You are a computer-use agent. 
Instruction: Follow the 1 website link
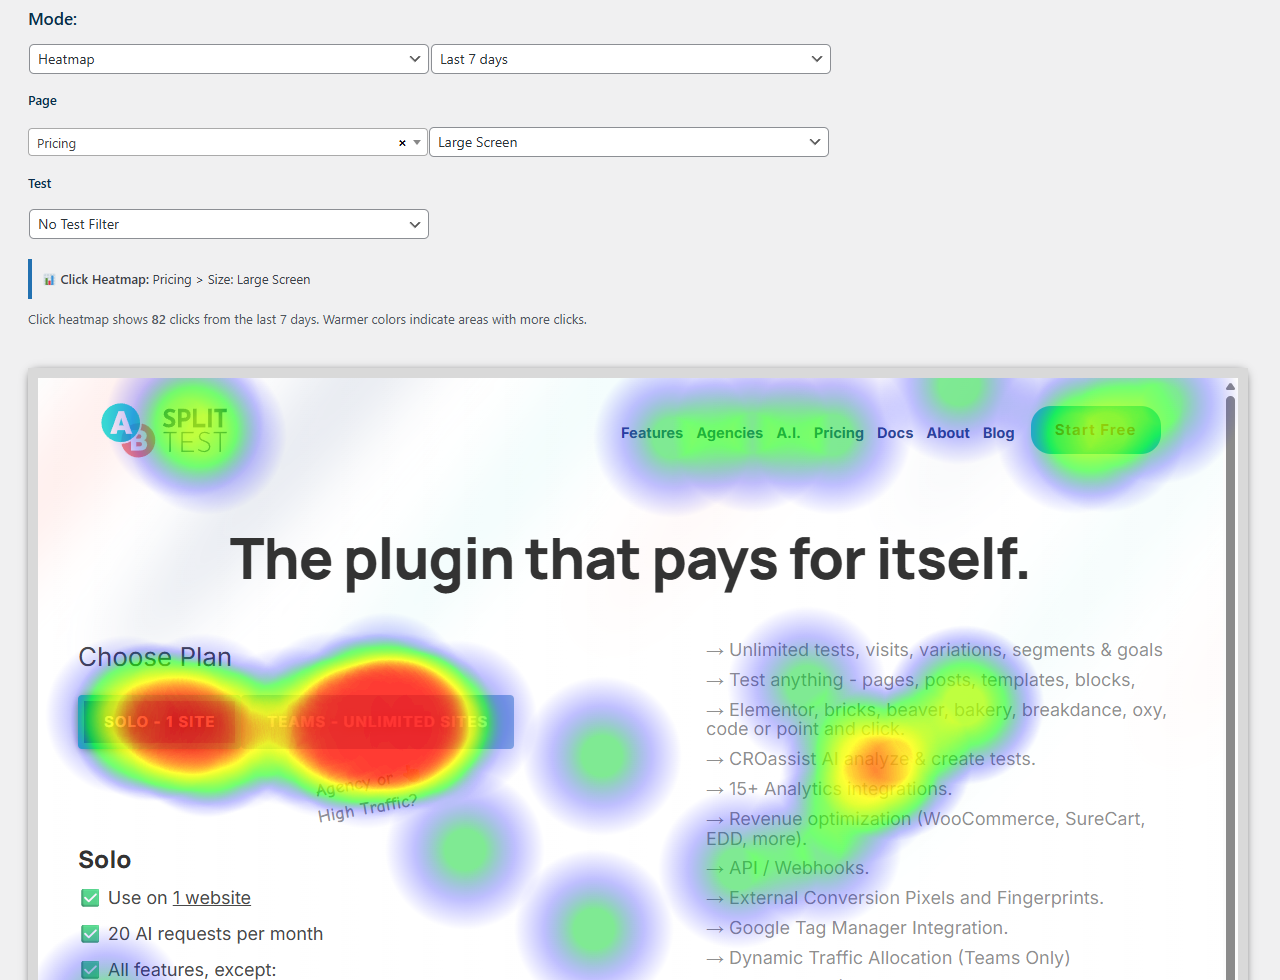click(211, 898)
